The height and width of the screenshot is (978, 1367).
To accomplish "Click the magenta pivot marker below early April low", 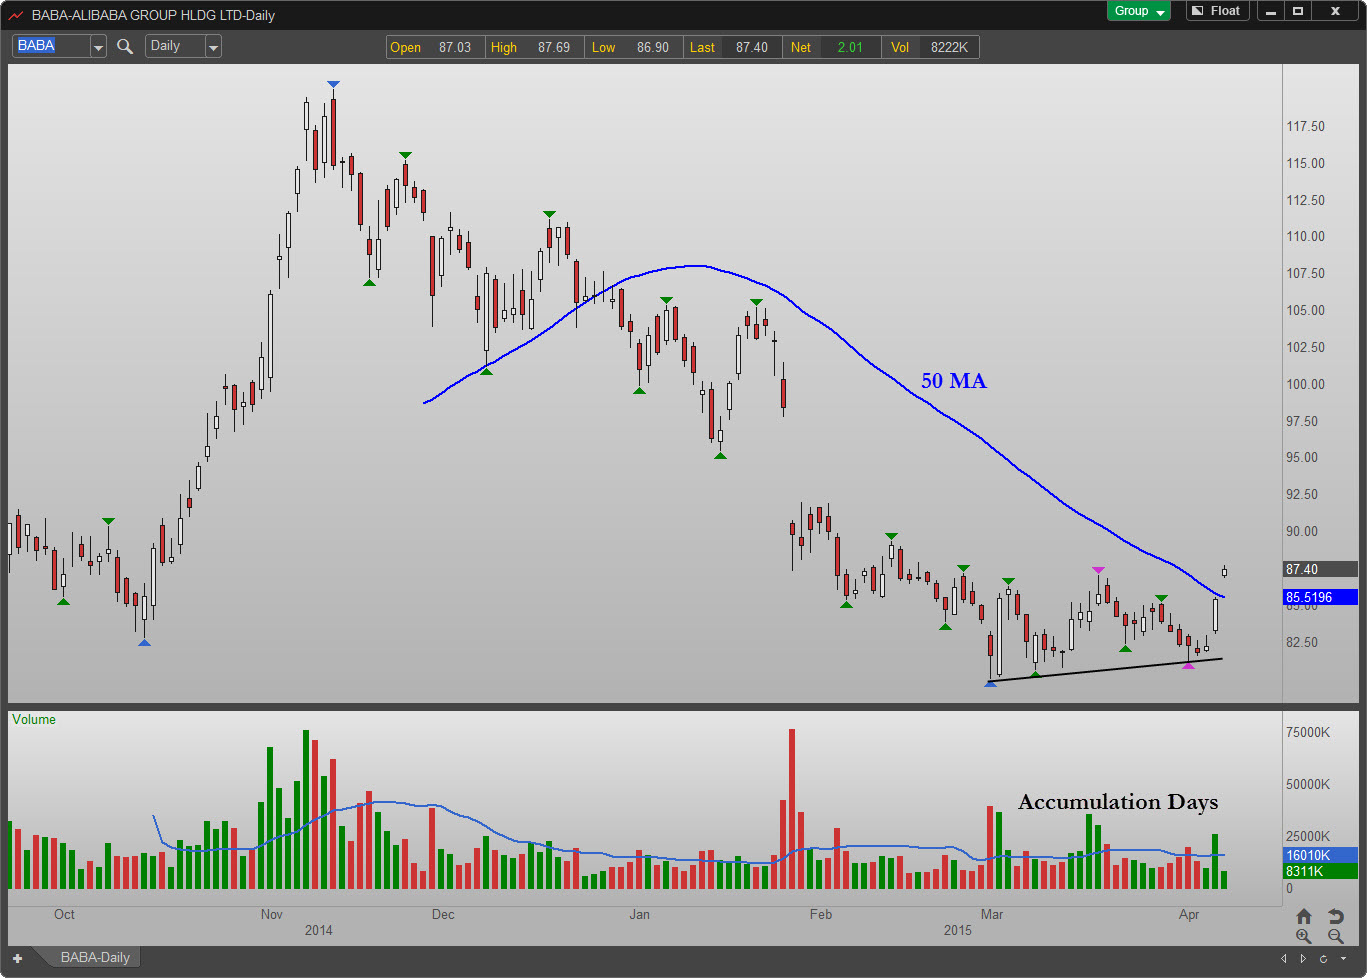I will click(1188, 665).
